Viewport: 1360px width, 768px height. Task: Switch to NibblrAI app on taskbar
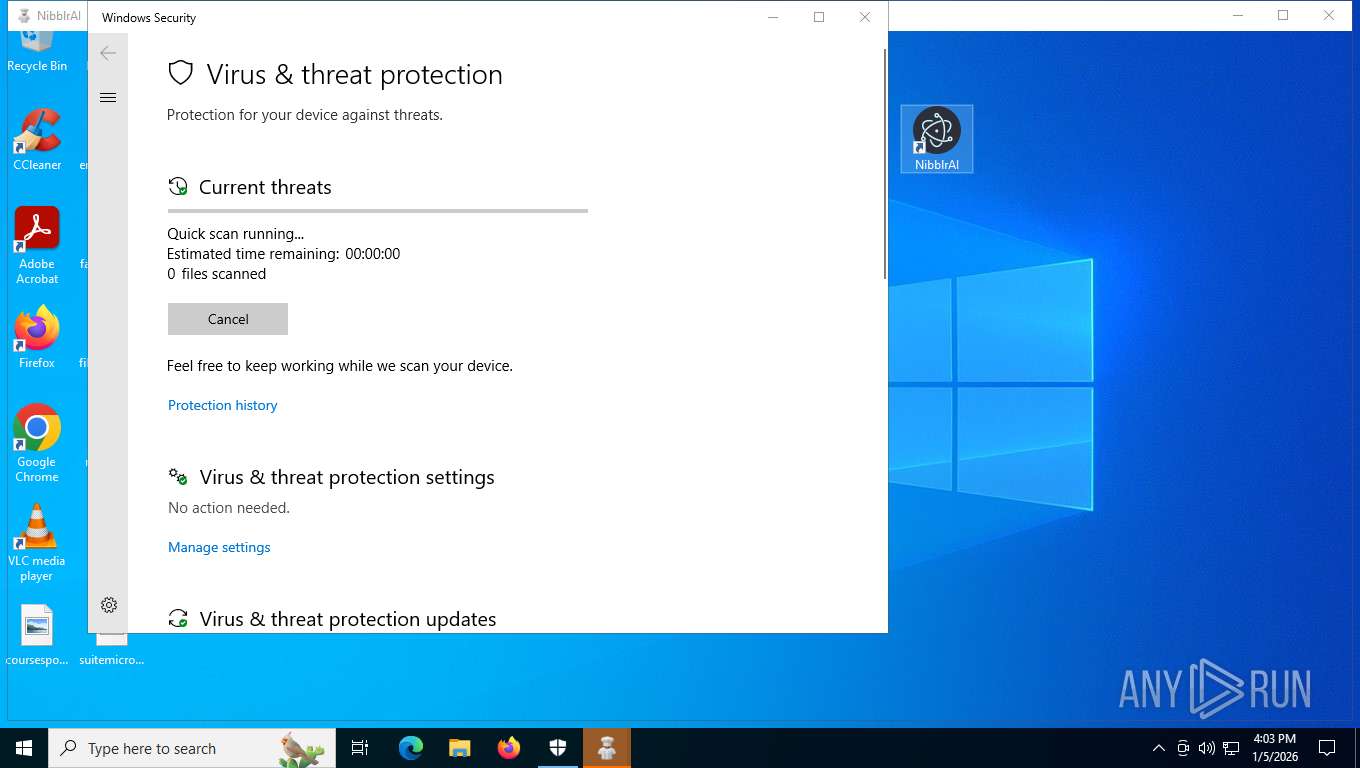point(607,748)
